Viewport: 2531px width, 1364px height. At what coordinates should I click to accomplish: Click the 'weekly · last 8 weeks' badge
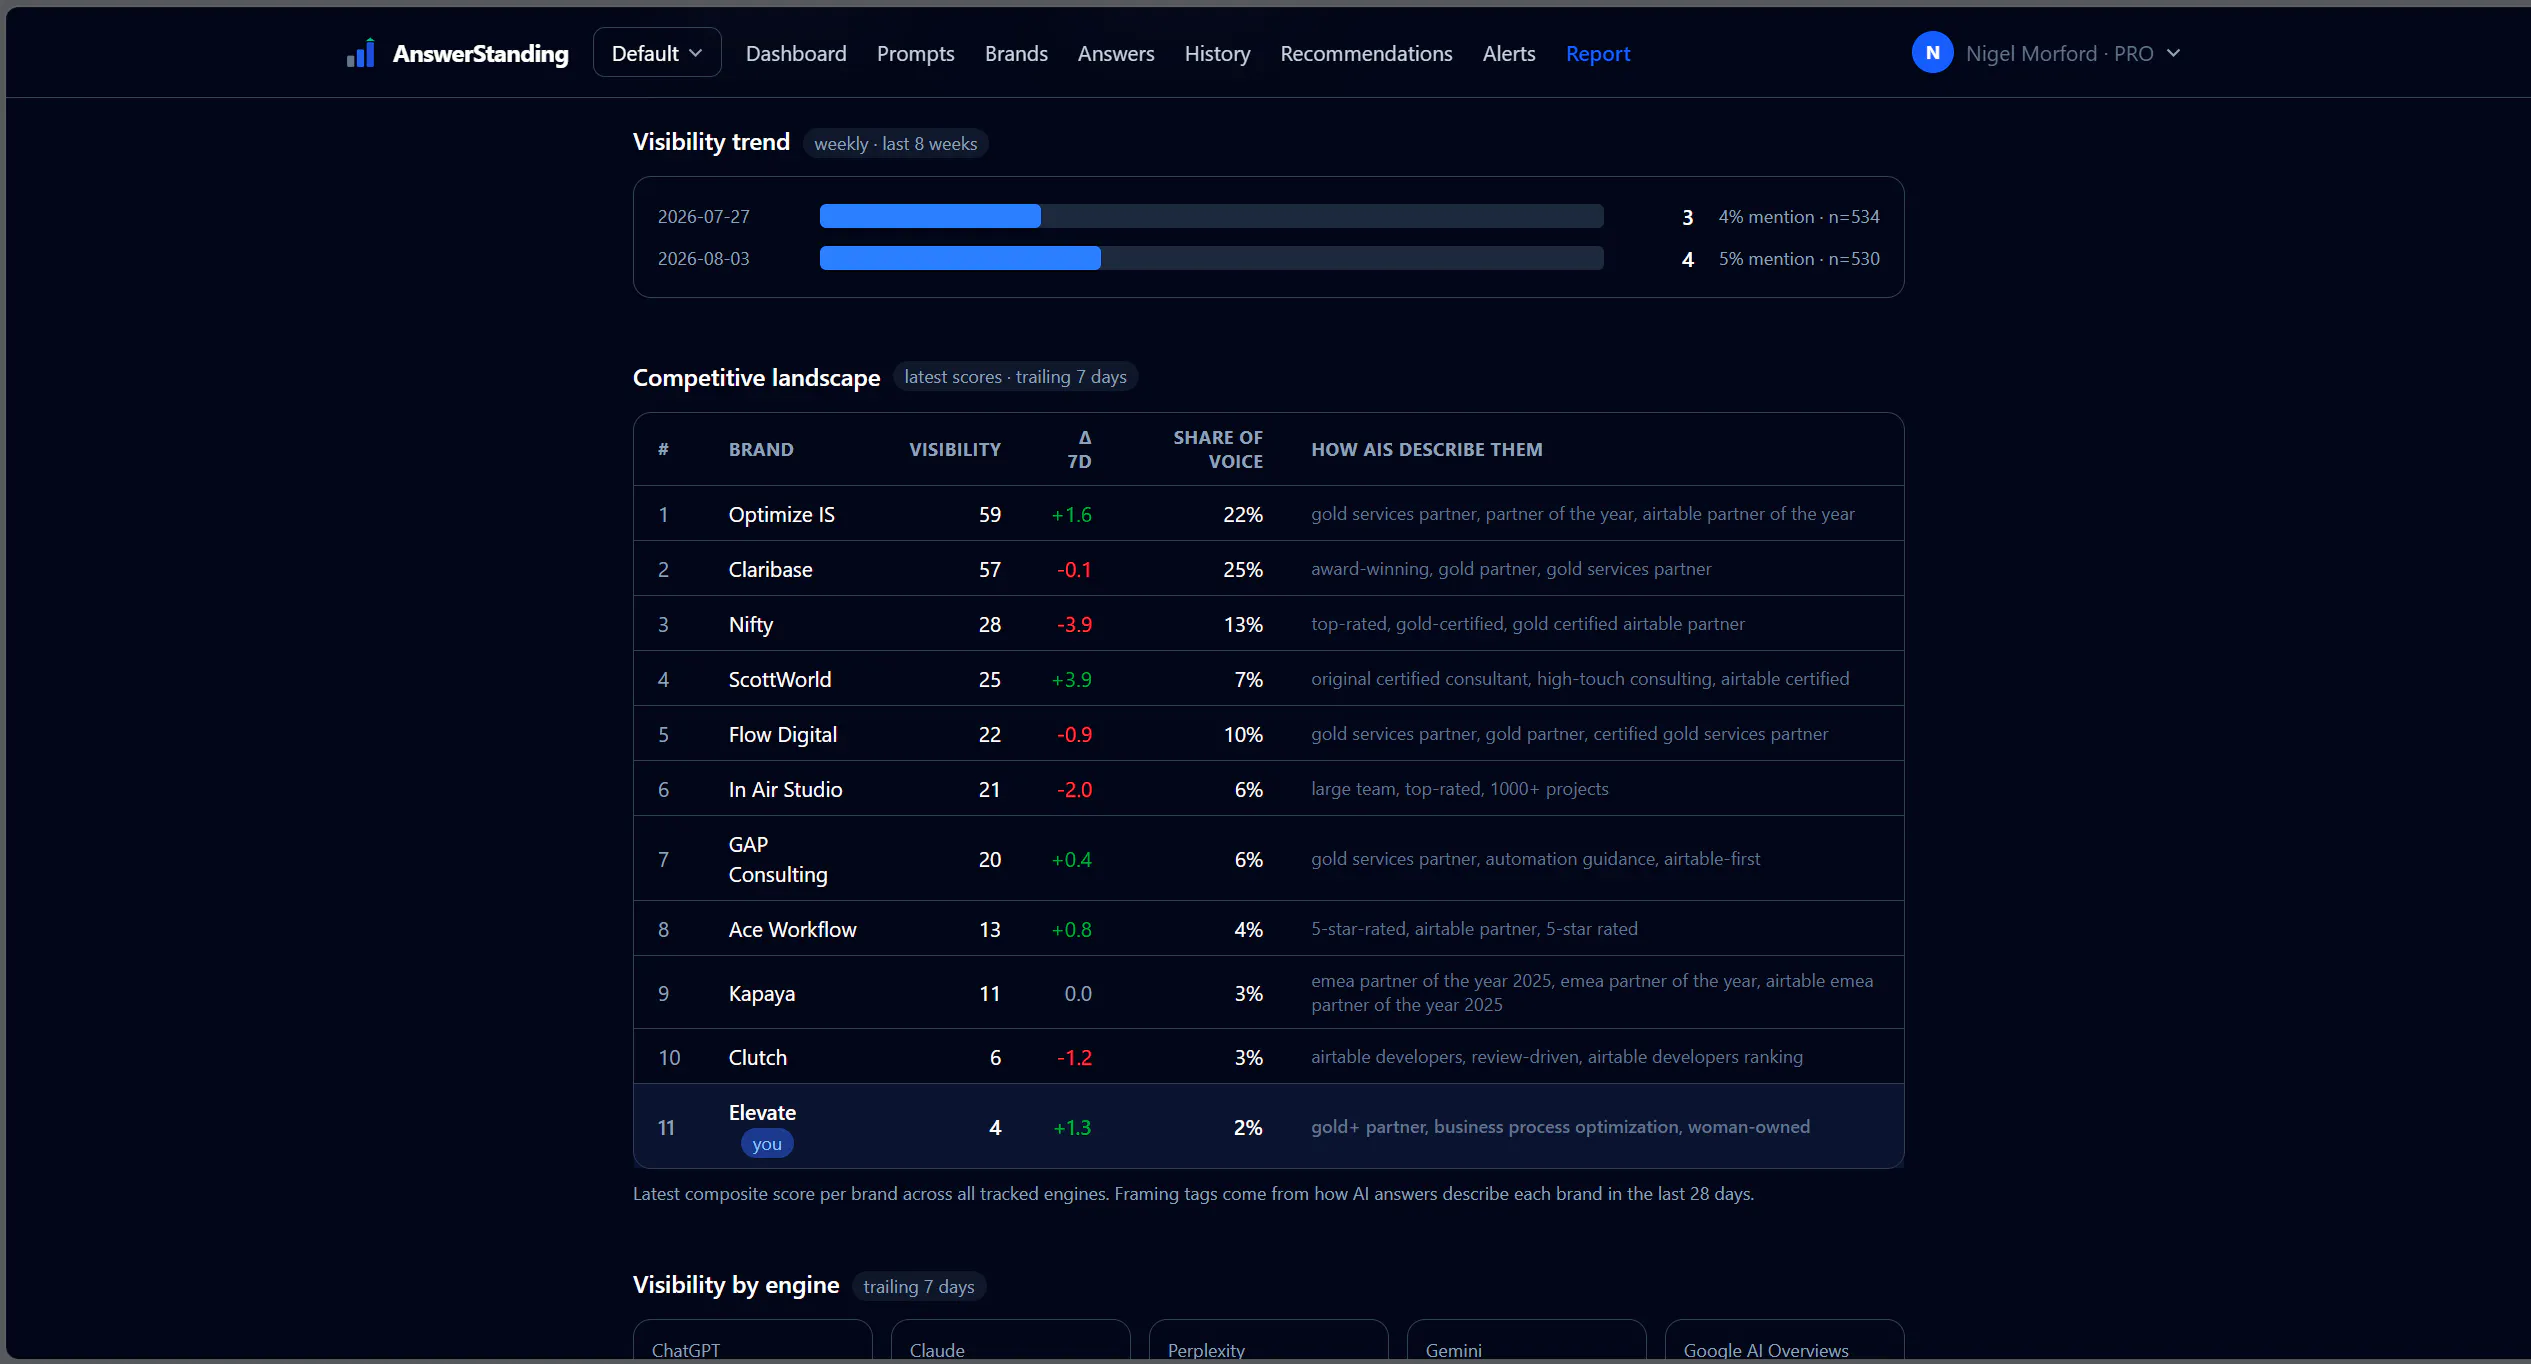click(895, 143)
